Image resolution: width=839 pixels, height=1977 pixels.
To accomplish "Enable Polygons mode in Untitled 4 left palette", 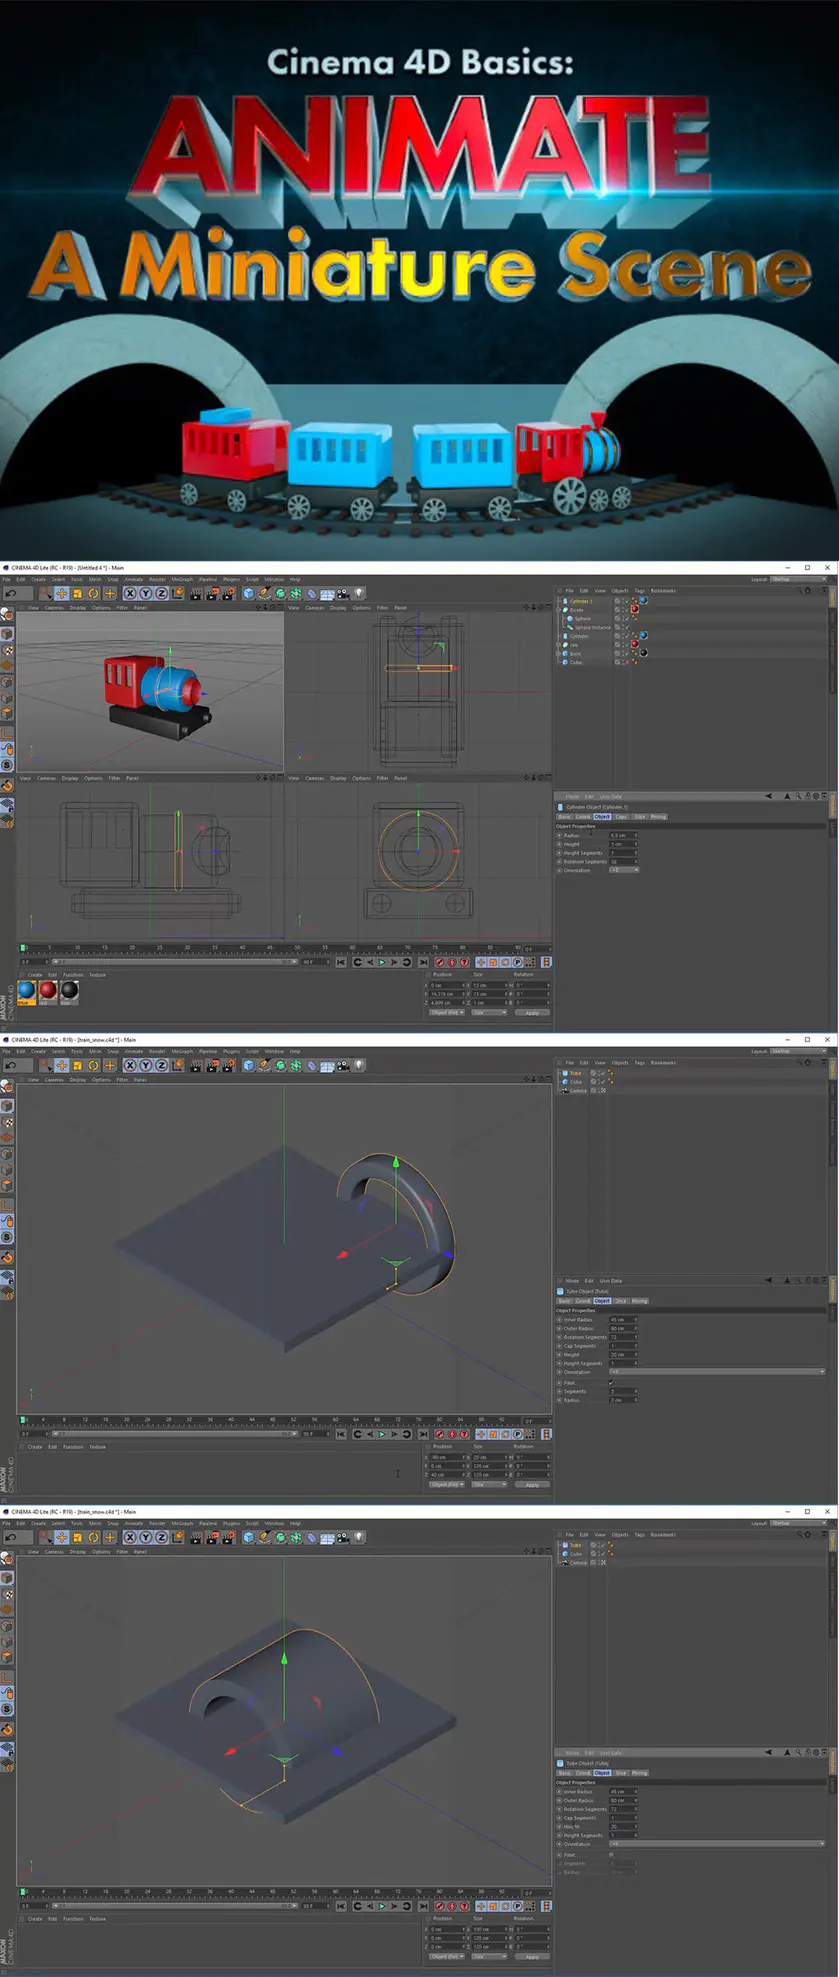I will (x=7, y=713).
